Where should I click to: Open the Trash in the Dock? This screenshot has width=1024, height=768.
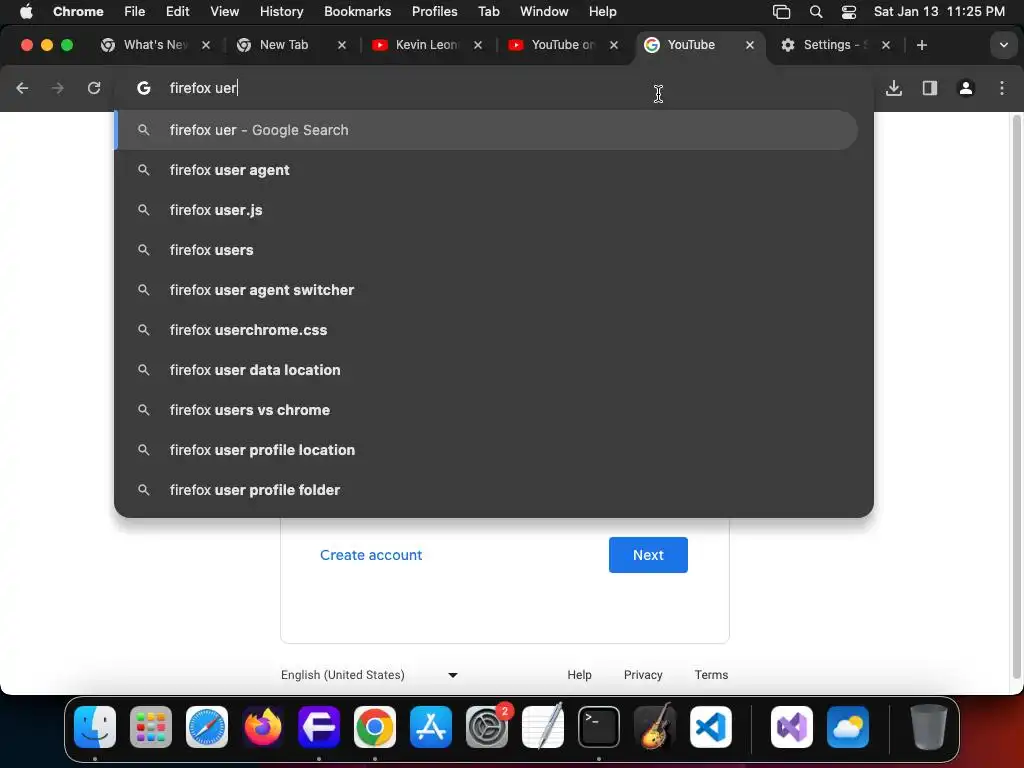click(929, 727)
